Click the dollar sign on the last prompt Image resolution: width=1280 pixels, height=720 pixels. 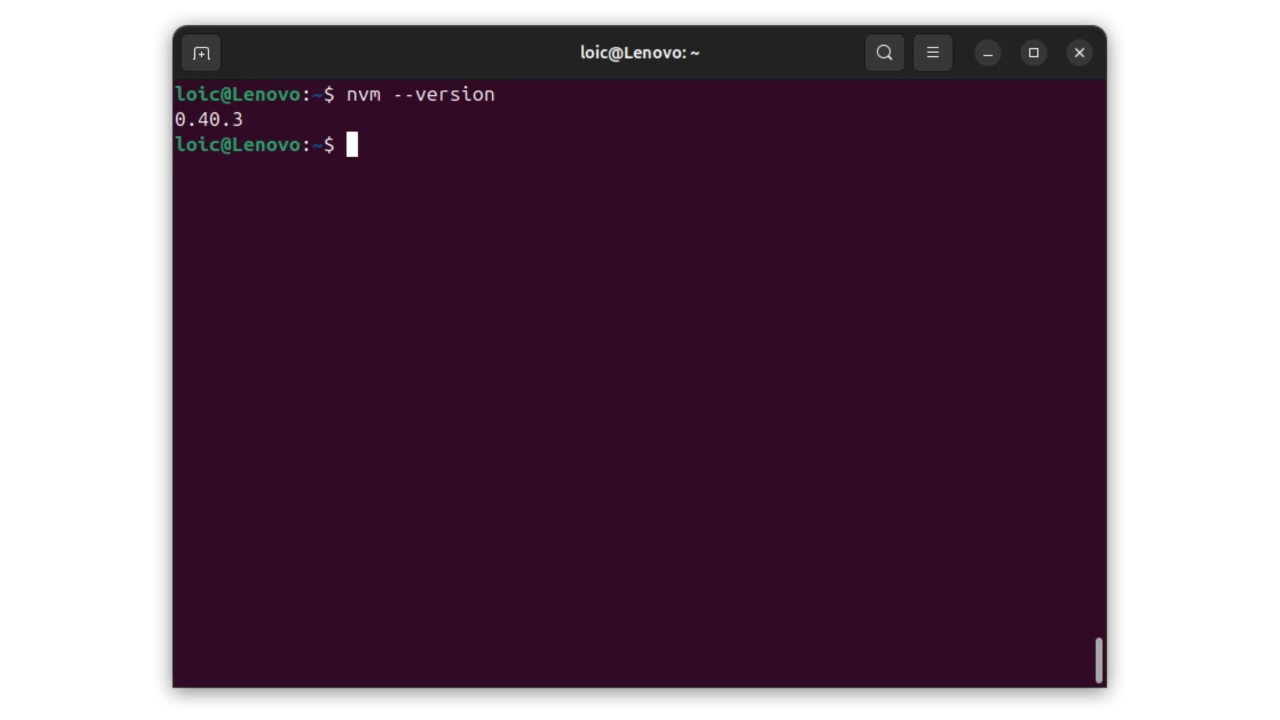(x=329, y=145)
